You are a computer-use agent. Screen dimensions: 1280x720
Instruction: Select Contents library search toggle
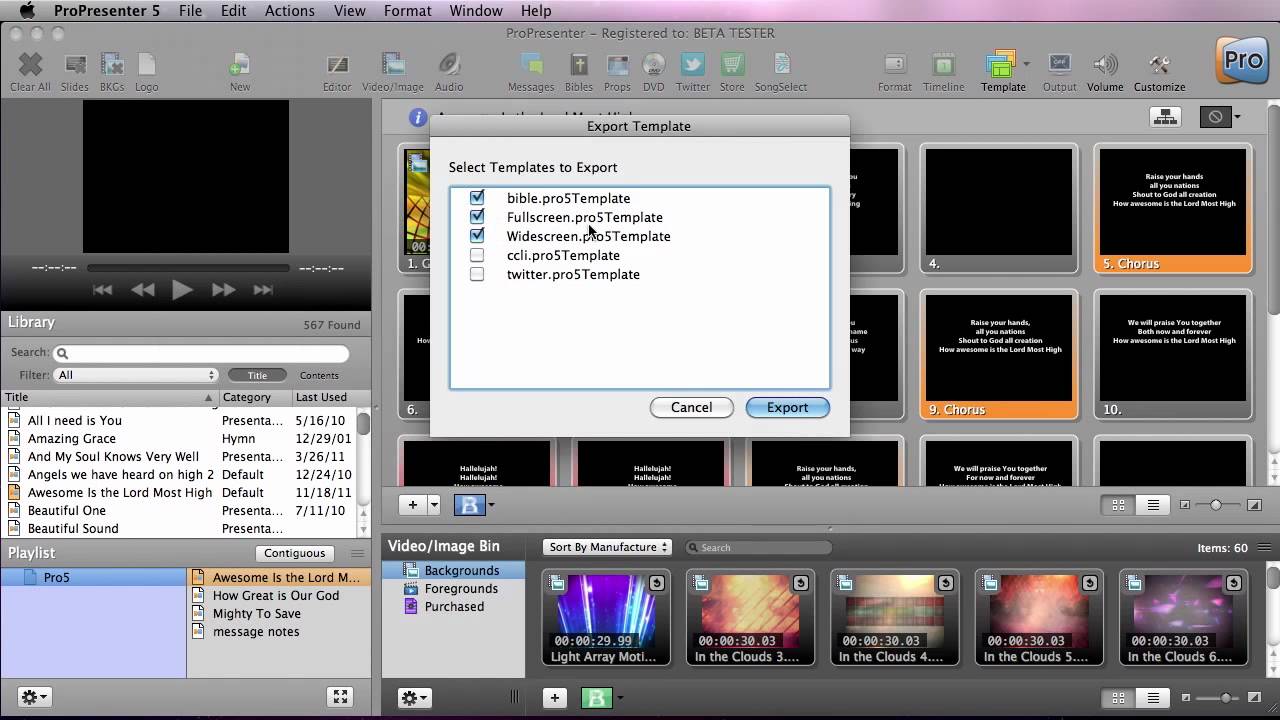pos(319,375)
